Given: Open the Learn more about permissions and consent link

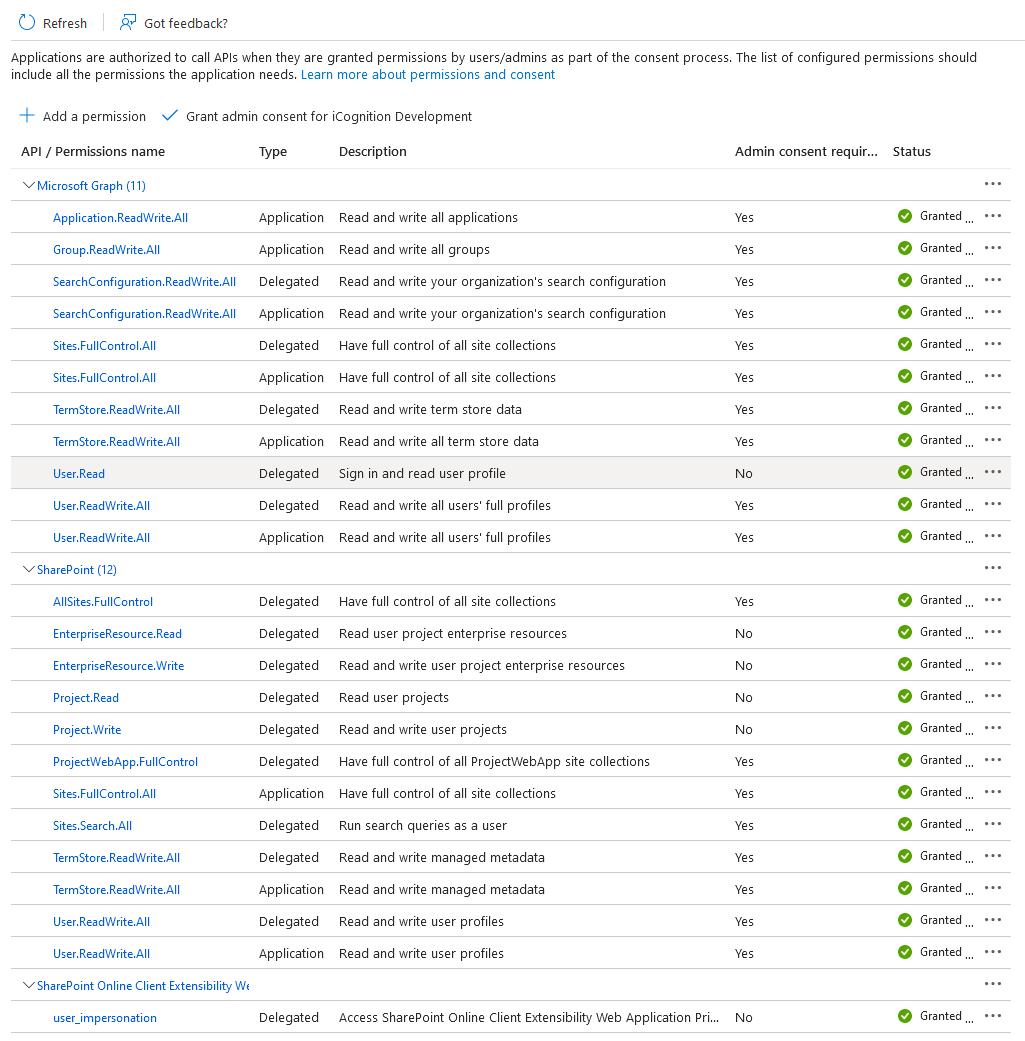Looking at the screenshot, I should point(428,74).
